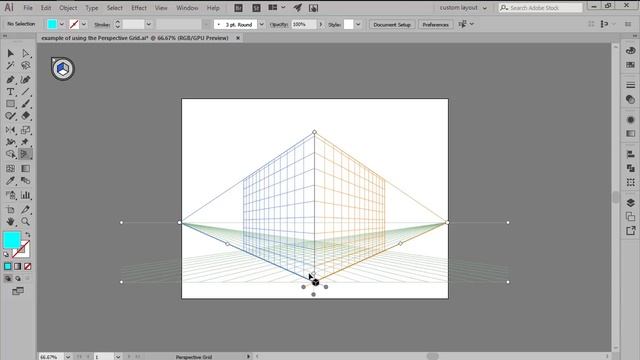Open the Effect menu
640x360 pixels.
coord(139,8)
